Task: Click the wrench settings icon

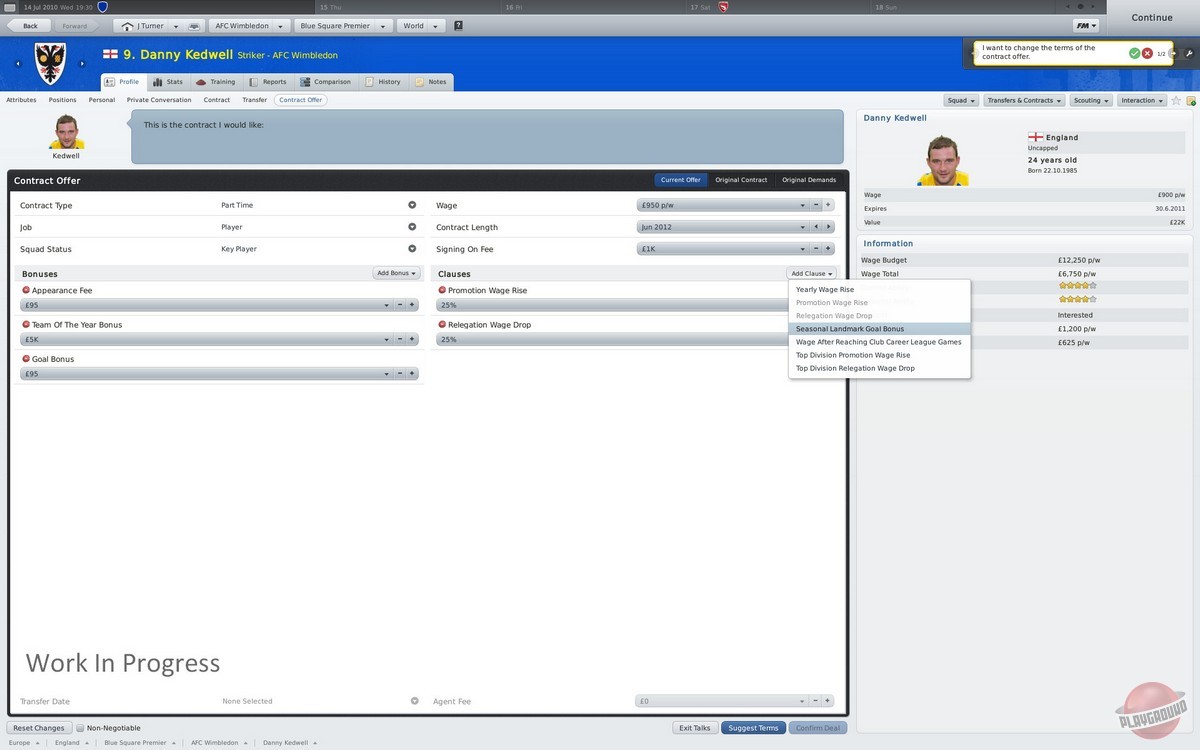Action: 1187,53
